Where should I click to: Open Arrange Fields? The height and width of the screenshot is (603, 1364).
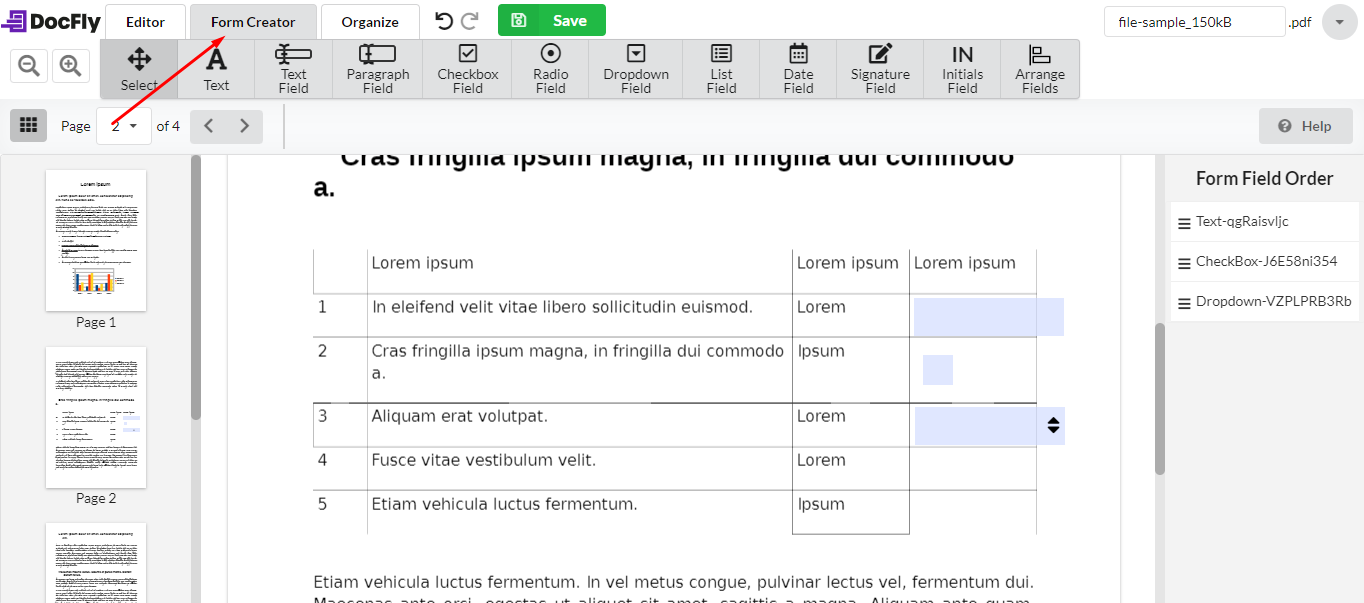click(x=1040, y=68)
